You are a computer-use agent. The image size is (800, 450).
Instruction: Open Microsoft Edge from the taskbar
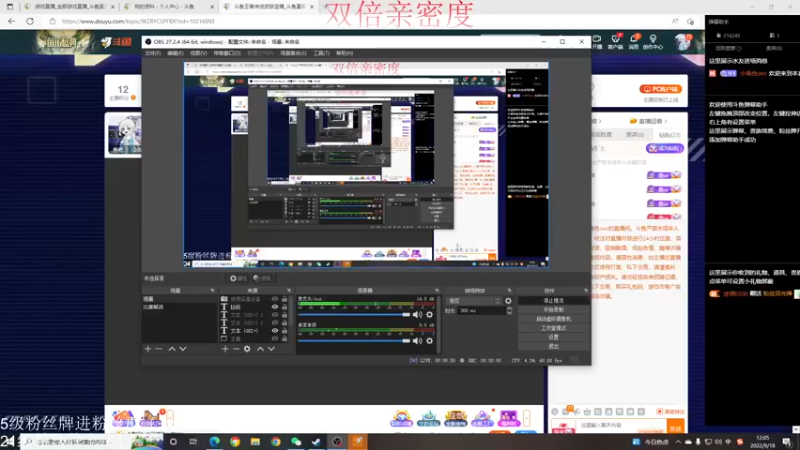214,442
